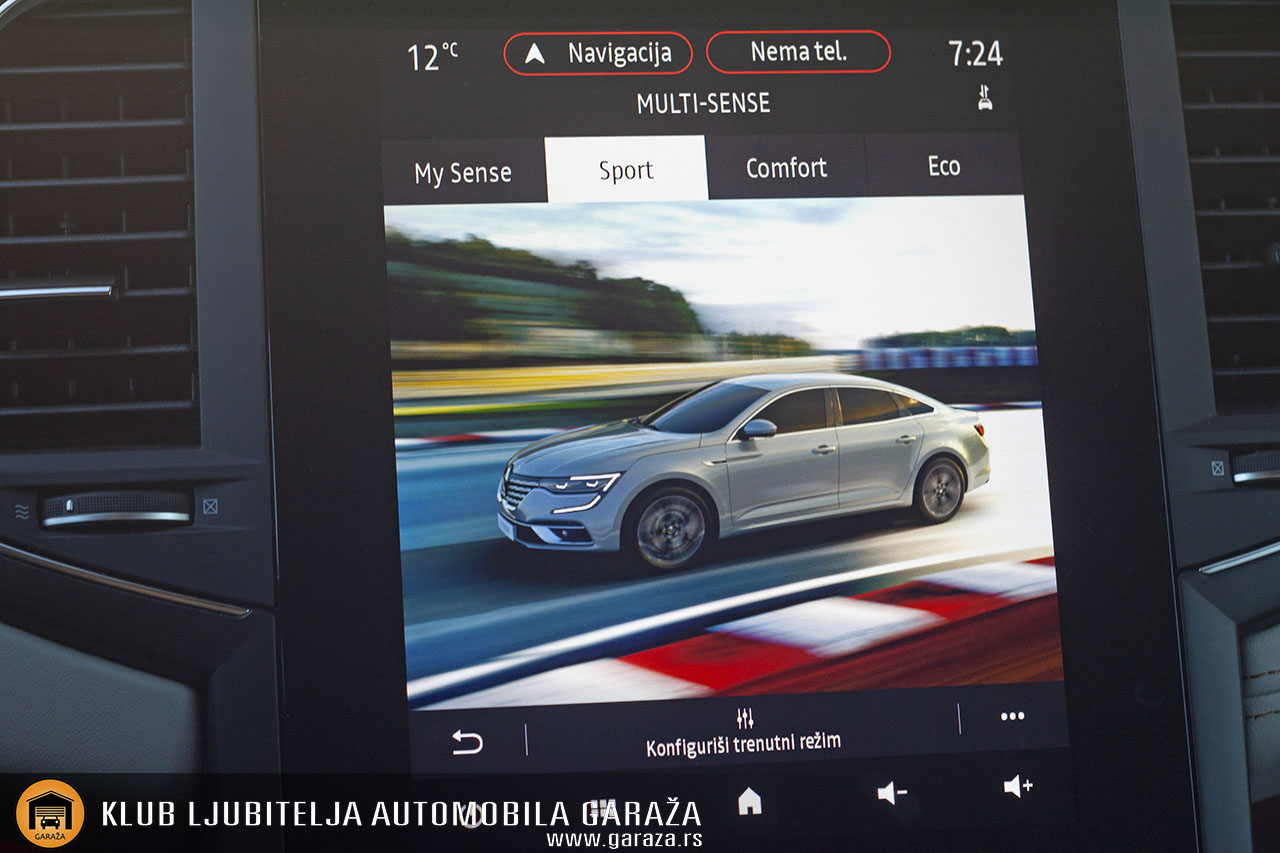Tap the car connectivity status icon

click(x=985, y=97)
